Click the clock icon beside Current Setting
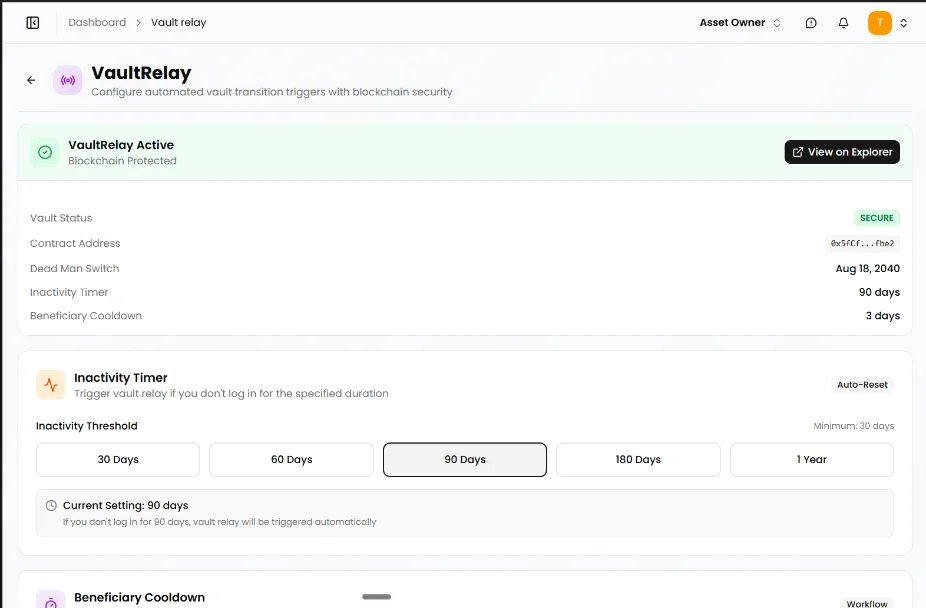Viewport: 926px width, 608px height. click(x=51, y=505)
